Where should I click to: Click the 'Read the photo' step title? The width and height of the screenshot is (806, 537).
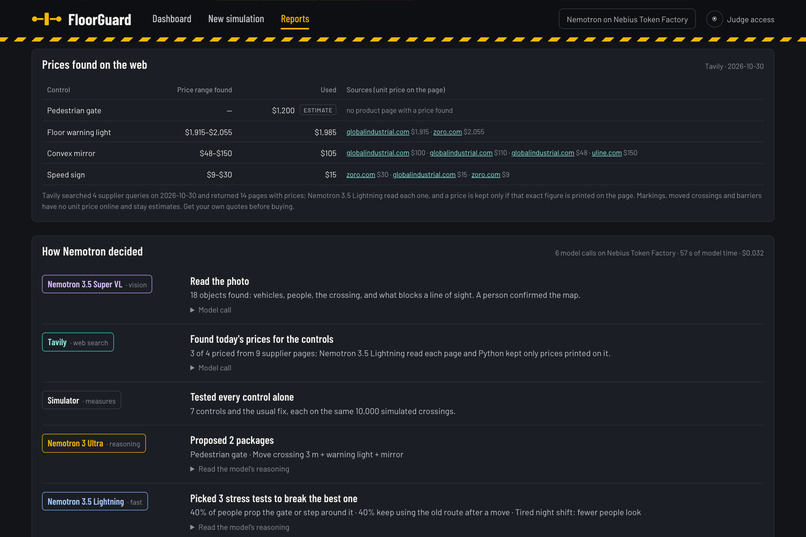coord(219,281)
